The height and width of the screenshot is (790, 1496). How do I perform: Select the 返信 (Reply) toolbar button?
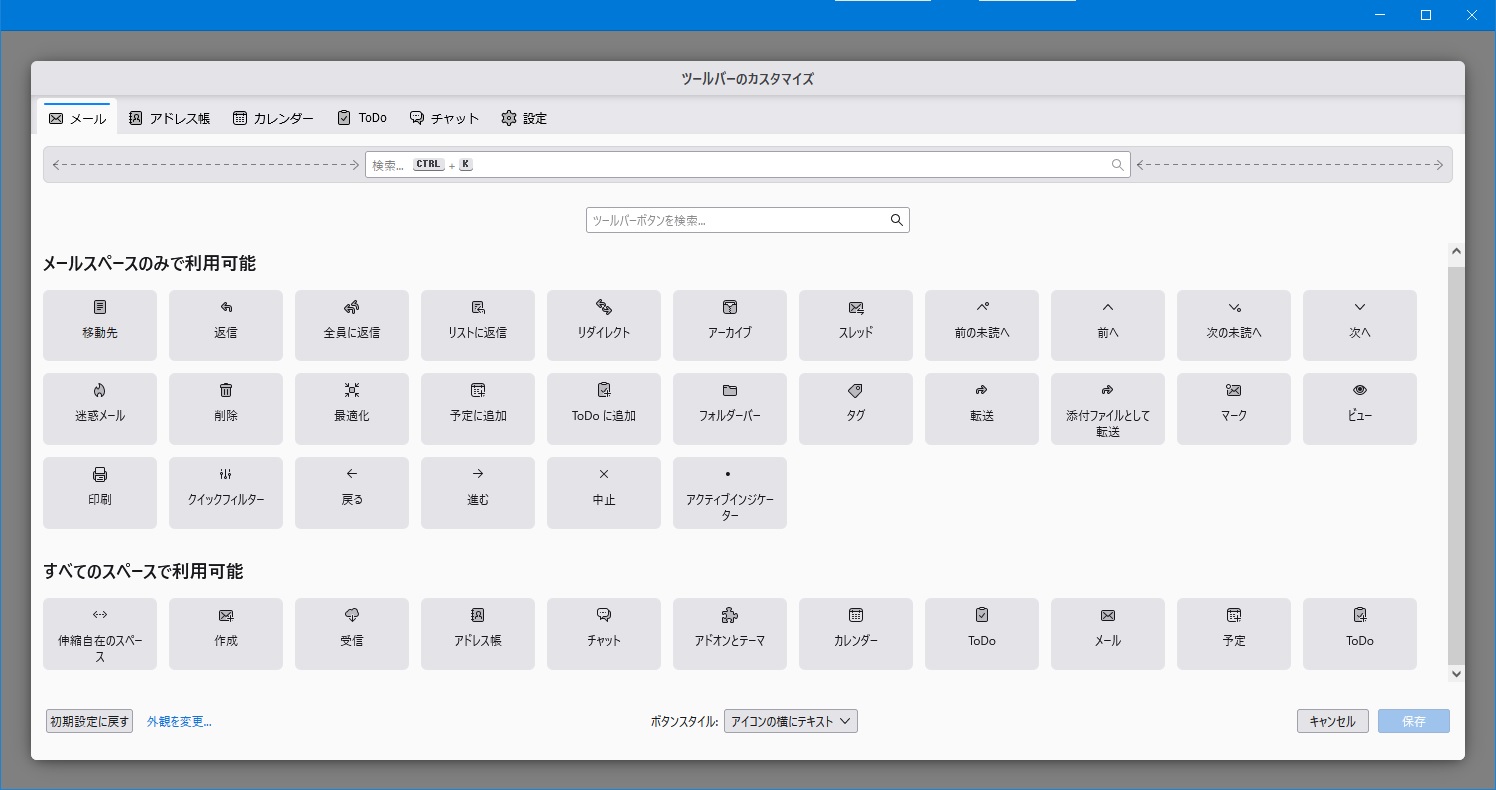click(x=226, y=324)
